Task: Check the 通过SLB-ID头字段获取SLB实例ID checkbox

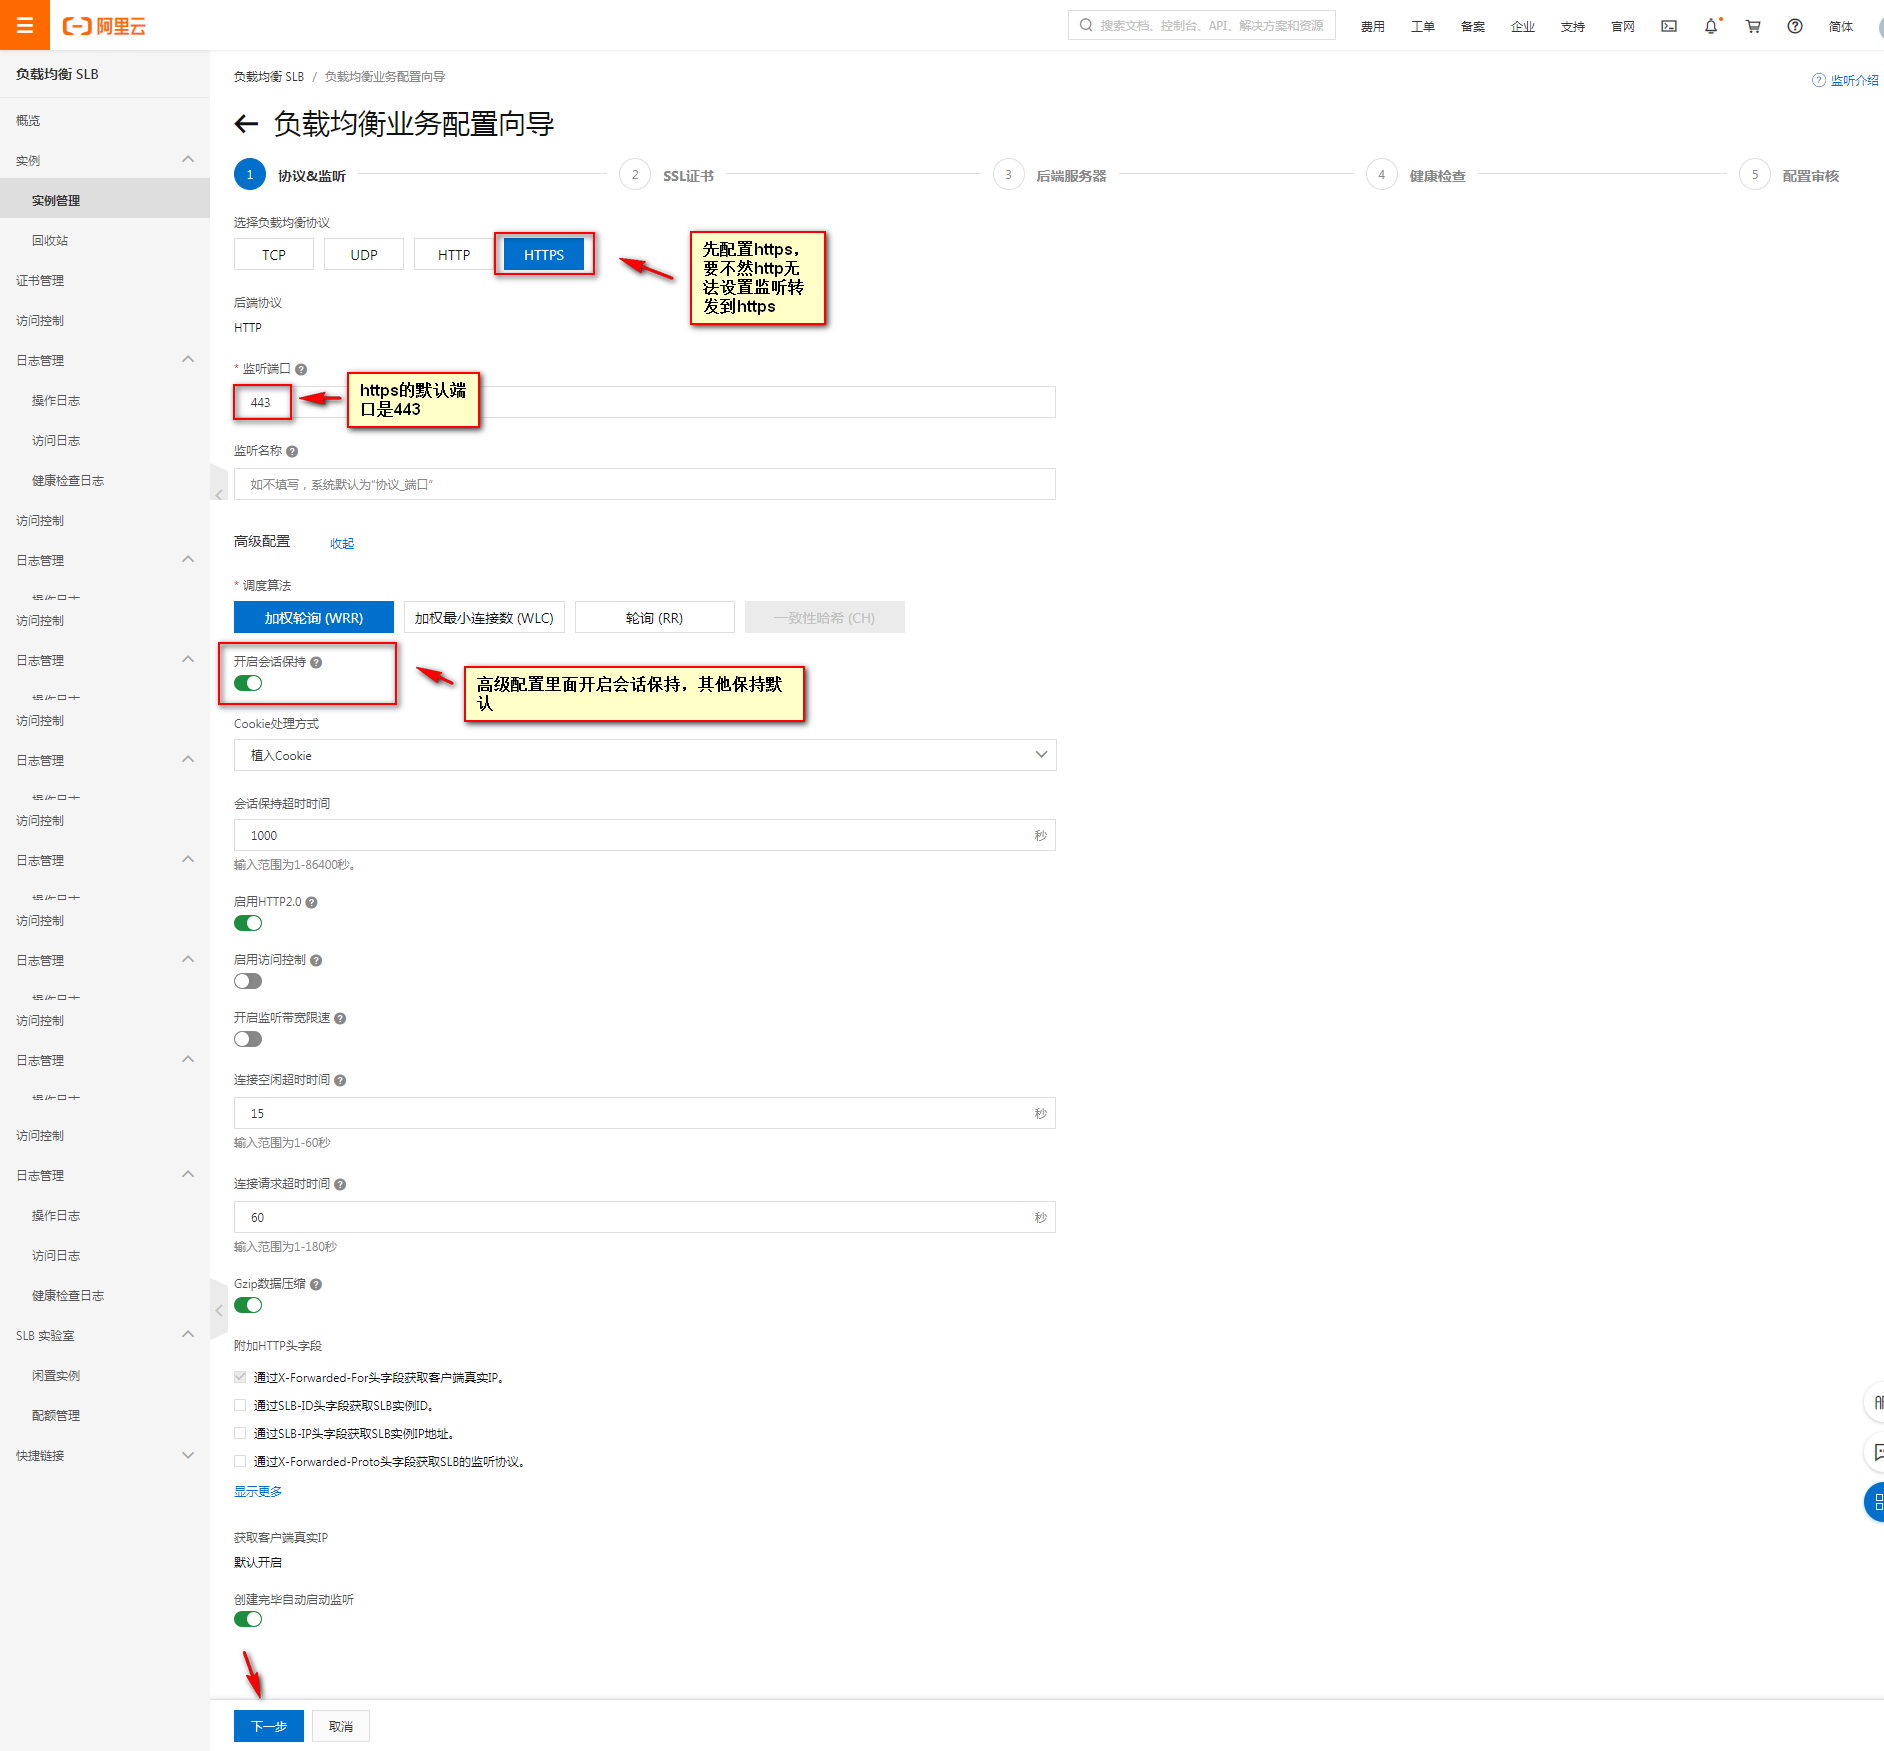Action: click(240, 1405)
